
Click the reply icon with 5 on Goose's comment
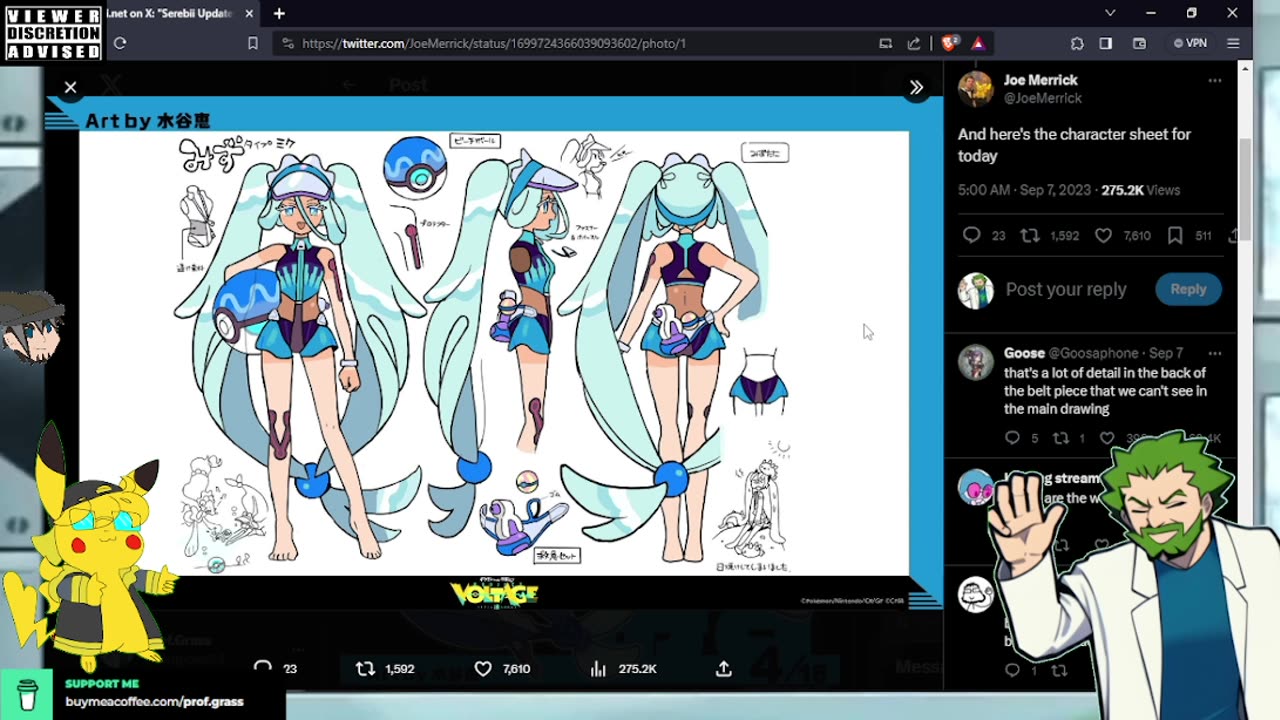(x=1012, y=438)
